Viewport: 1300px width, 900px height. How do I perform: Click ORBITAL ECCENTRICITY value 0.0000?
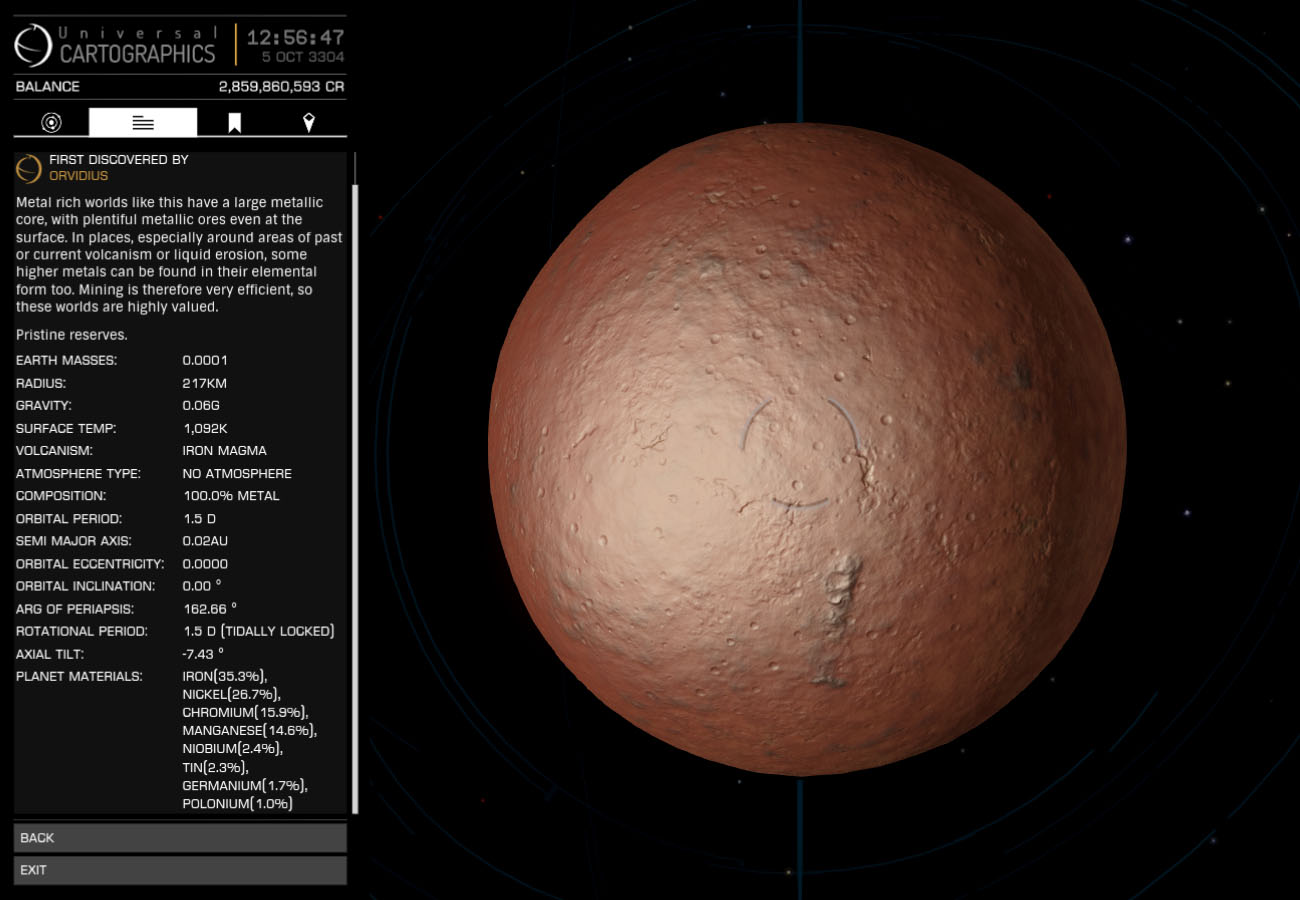click(205, 564)
